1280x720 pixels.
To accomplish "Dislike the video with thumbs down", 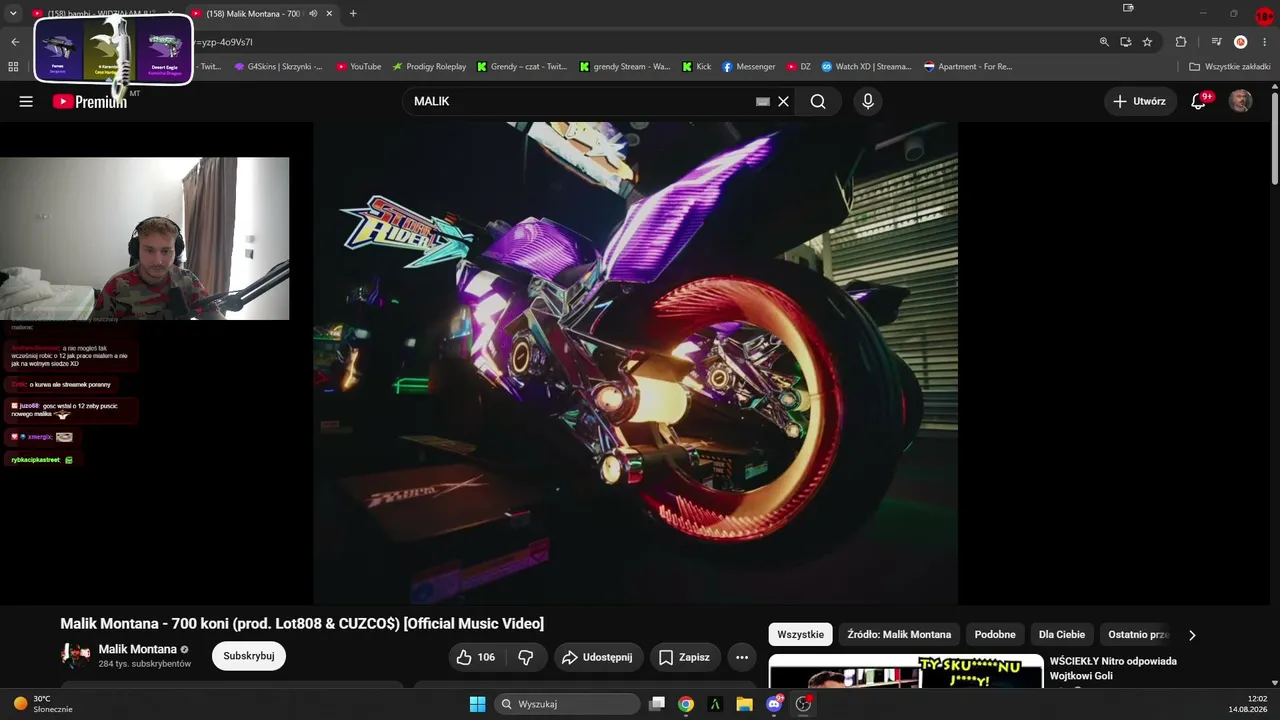I will (526, 657).
